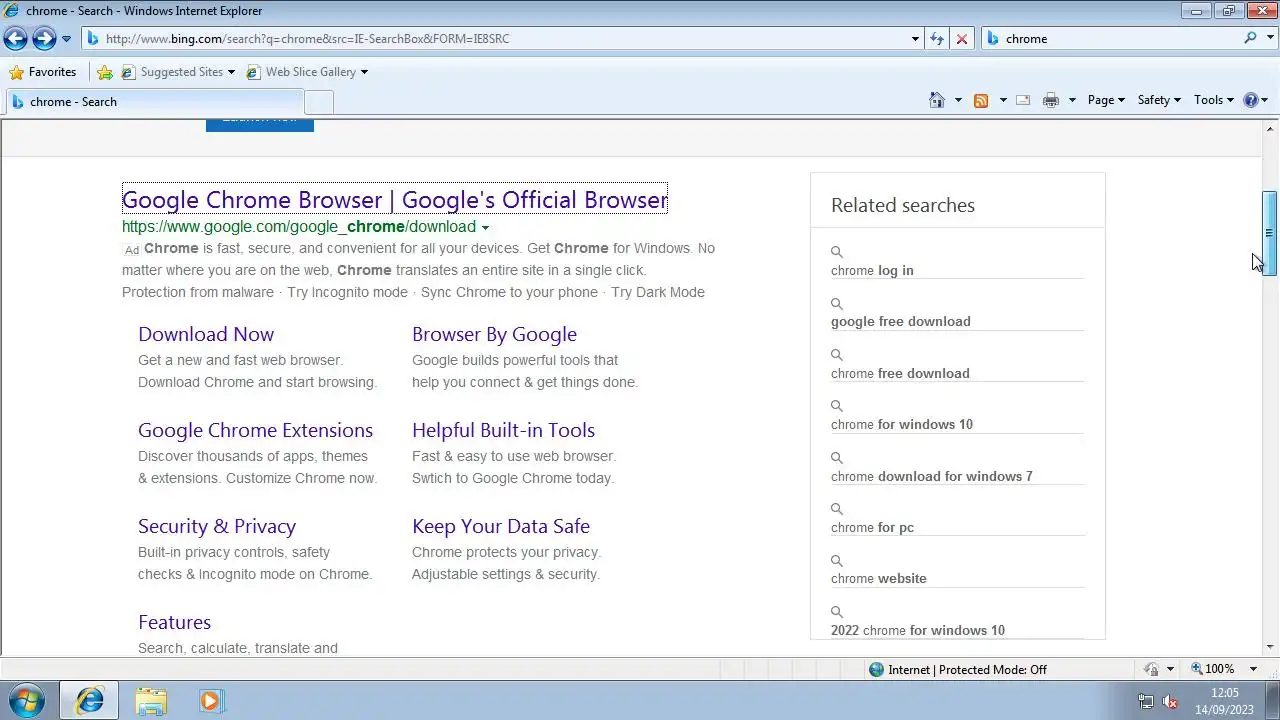Select related search 'chrome for pc'

point(872,528)
